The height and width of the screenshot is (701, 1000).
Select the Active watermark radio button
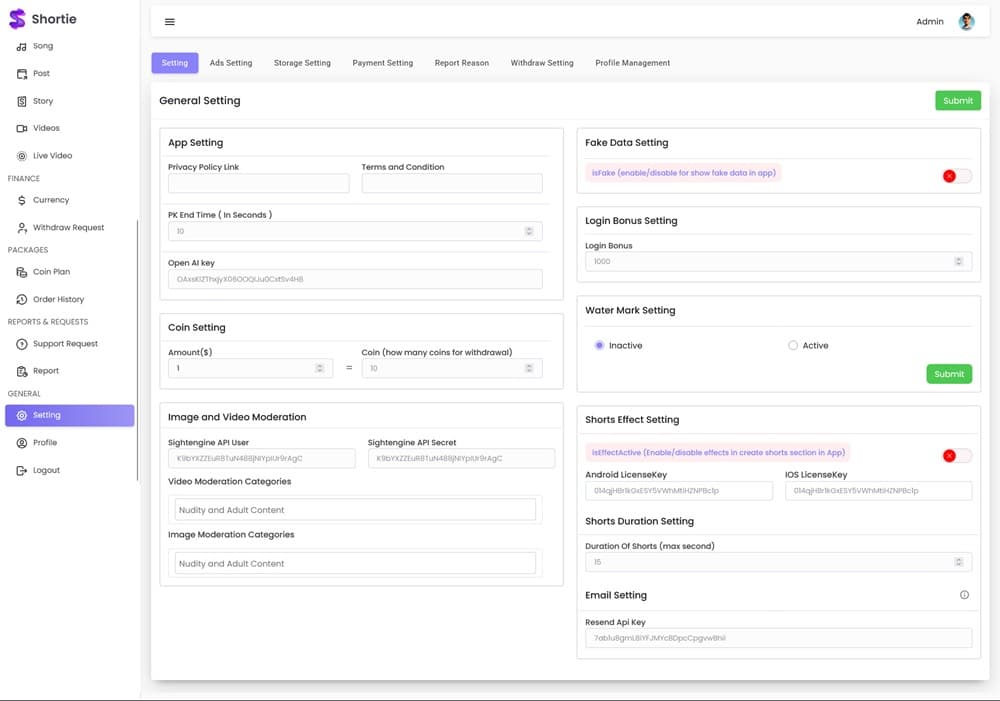tap(793, 345)
